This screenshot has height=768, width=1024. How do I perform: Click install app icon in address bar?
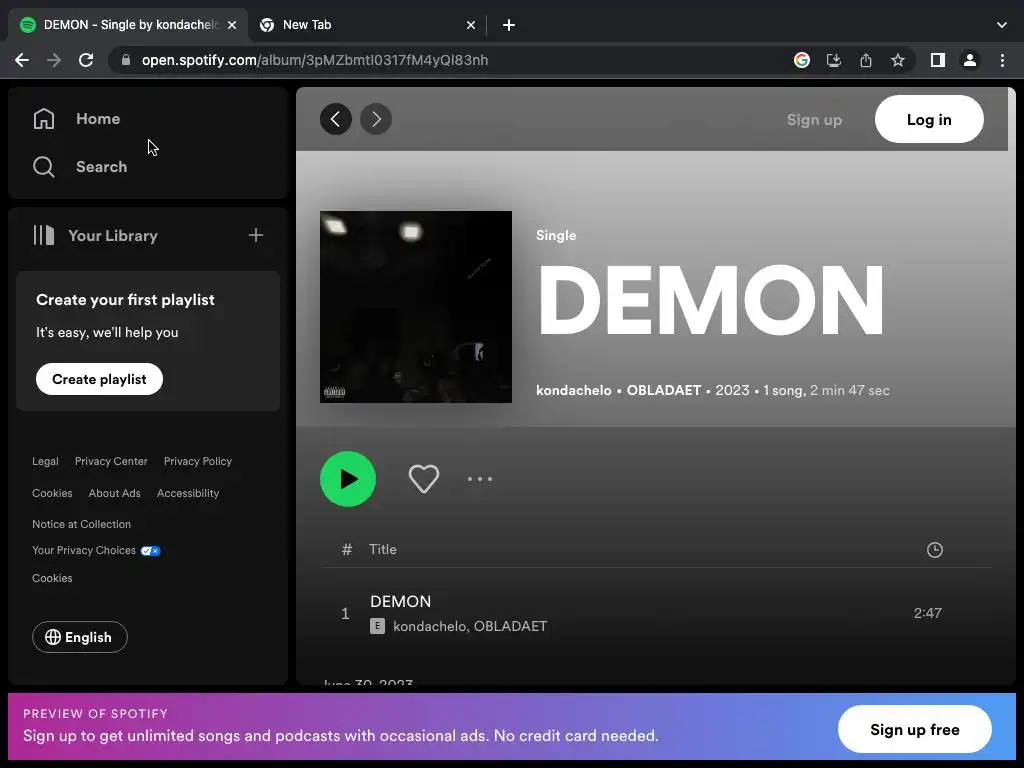[x=834, y=60]
